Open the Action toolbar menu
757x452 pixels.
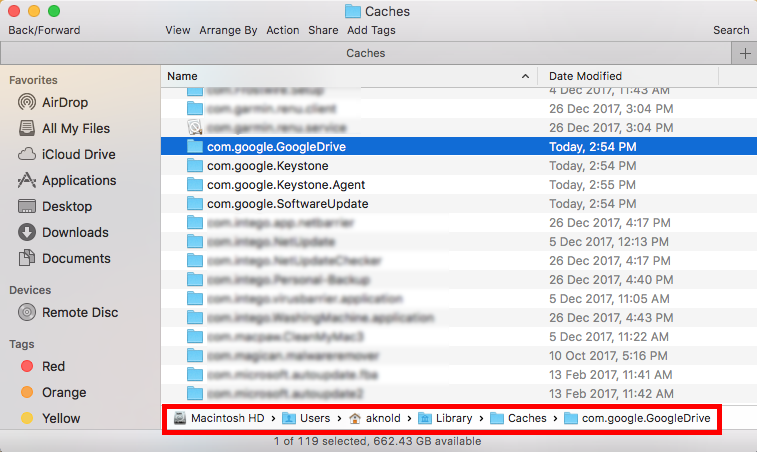283,30
